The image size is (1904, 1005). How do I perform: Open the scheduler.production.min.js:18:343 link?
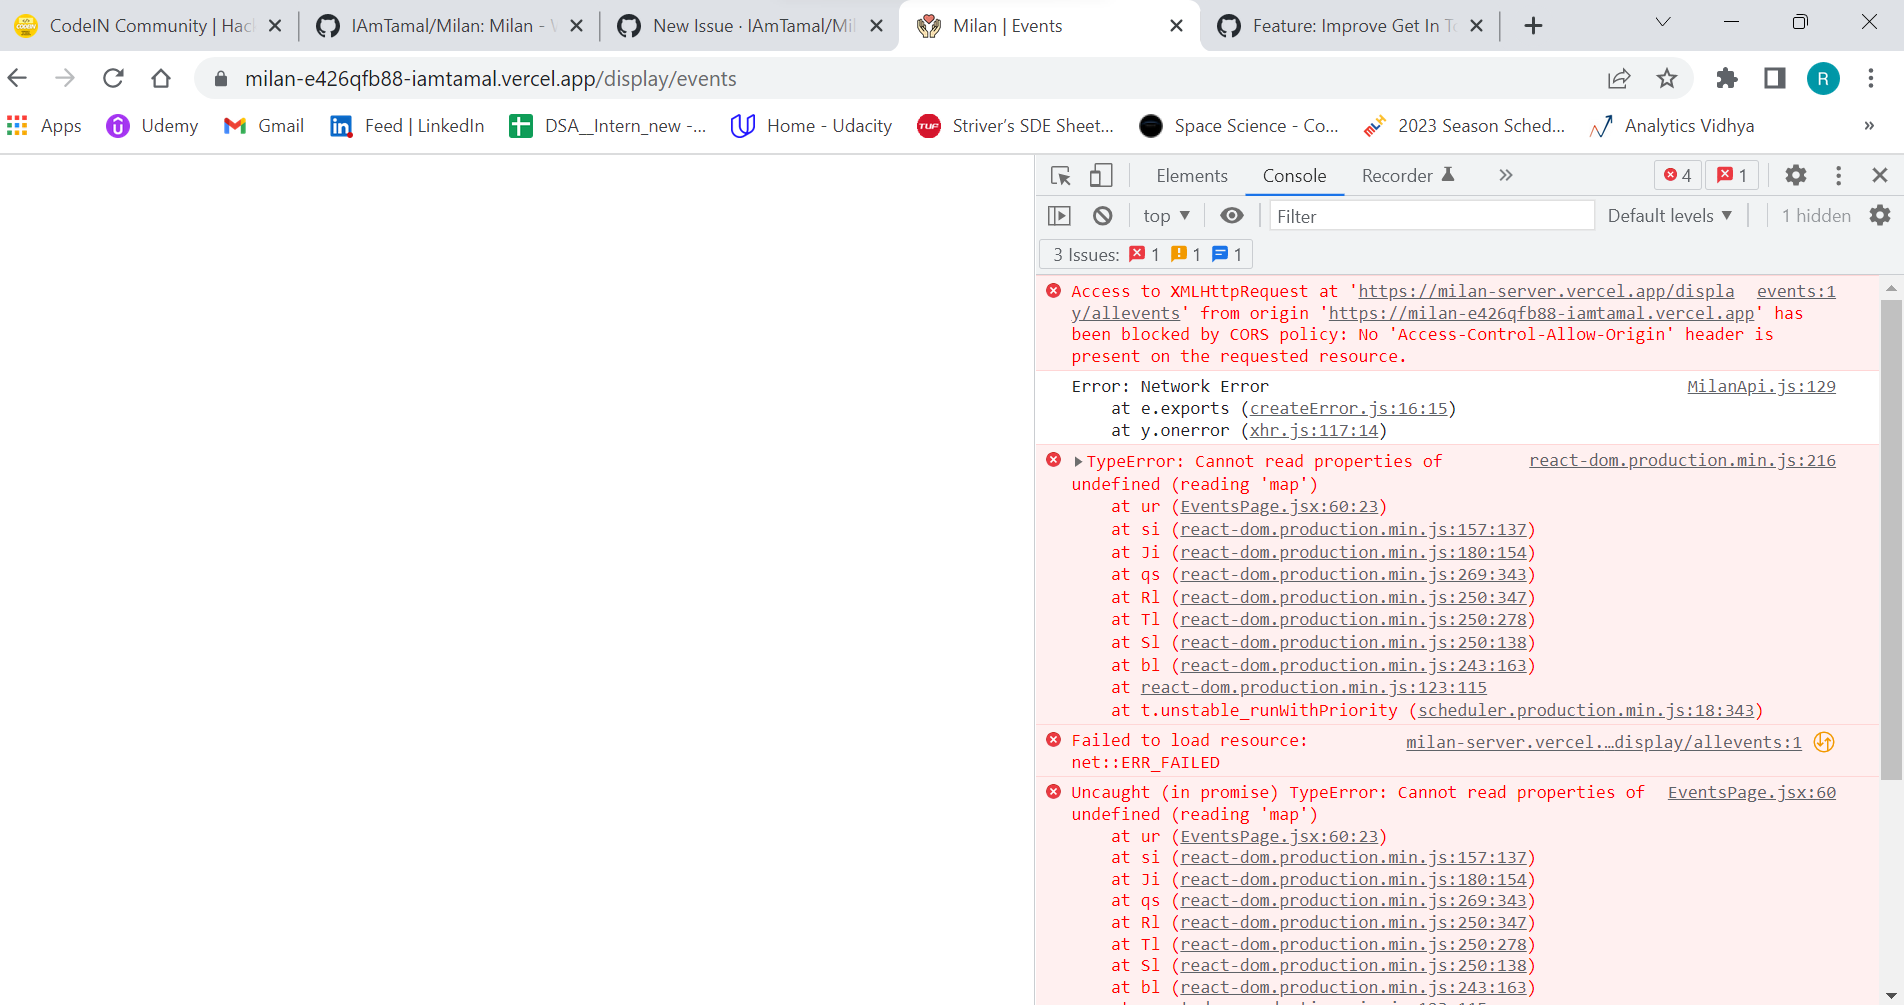click(x=1586, y=711)
